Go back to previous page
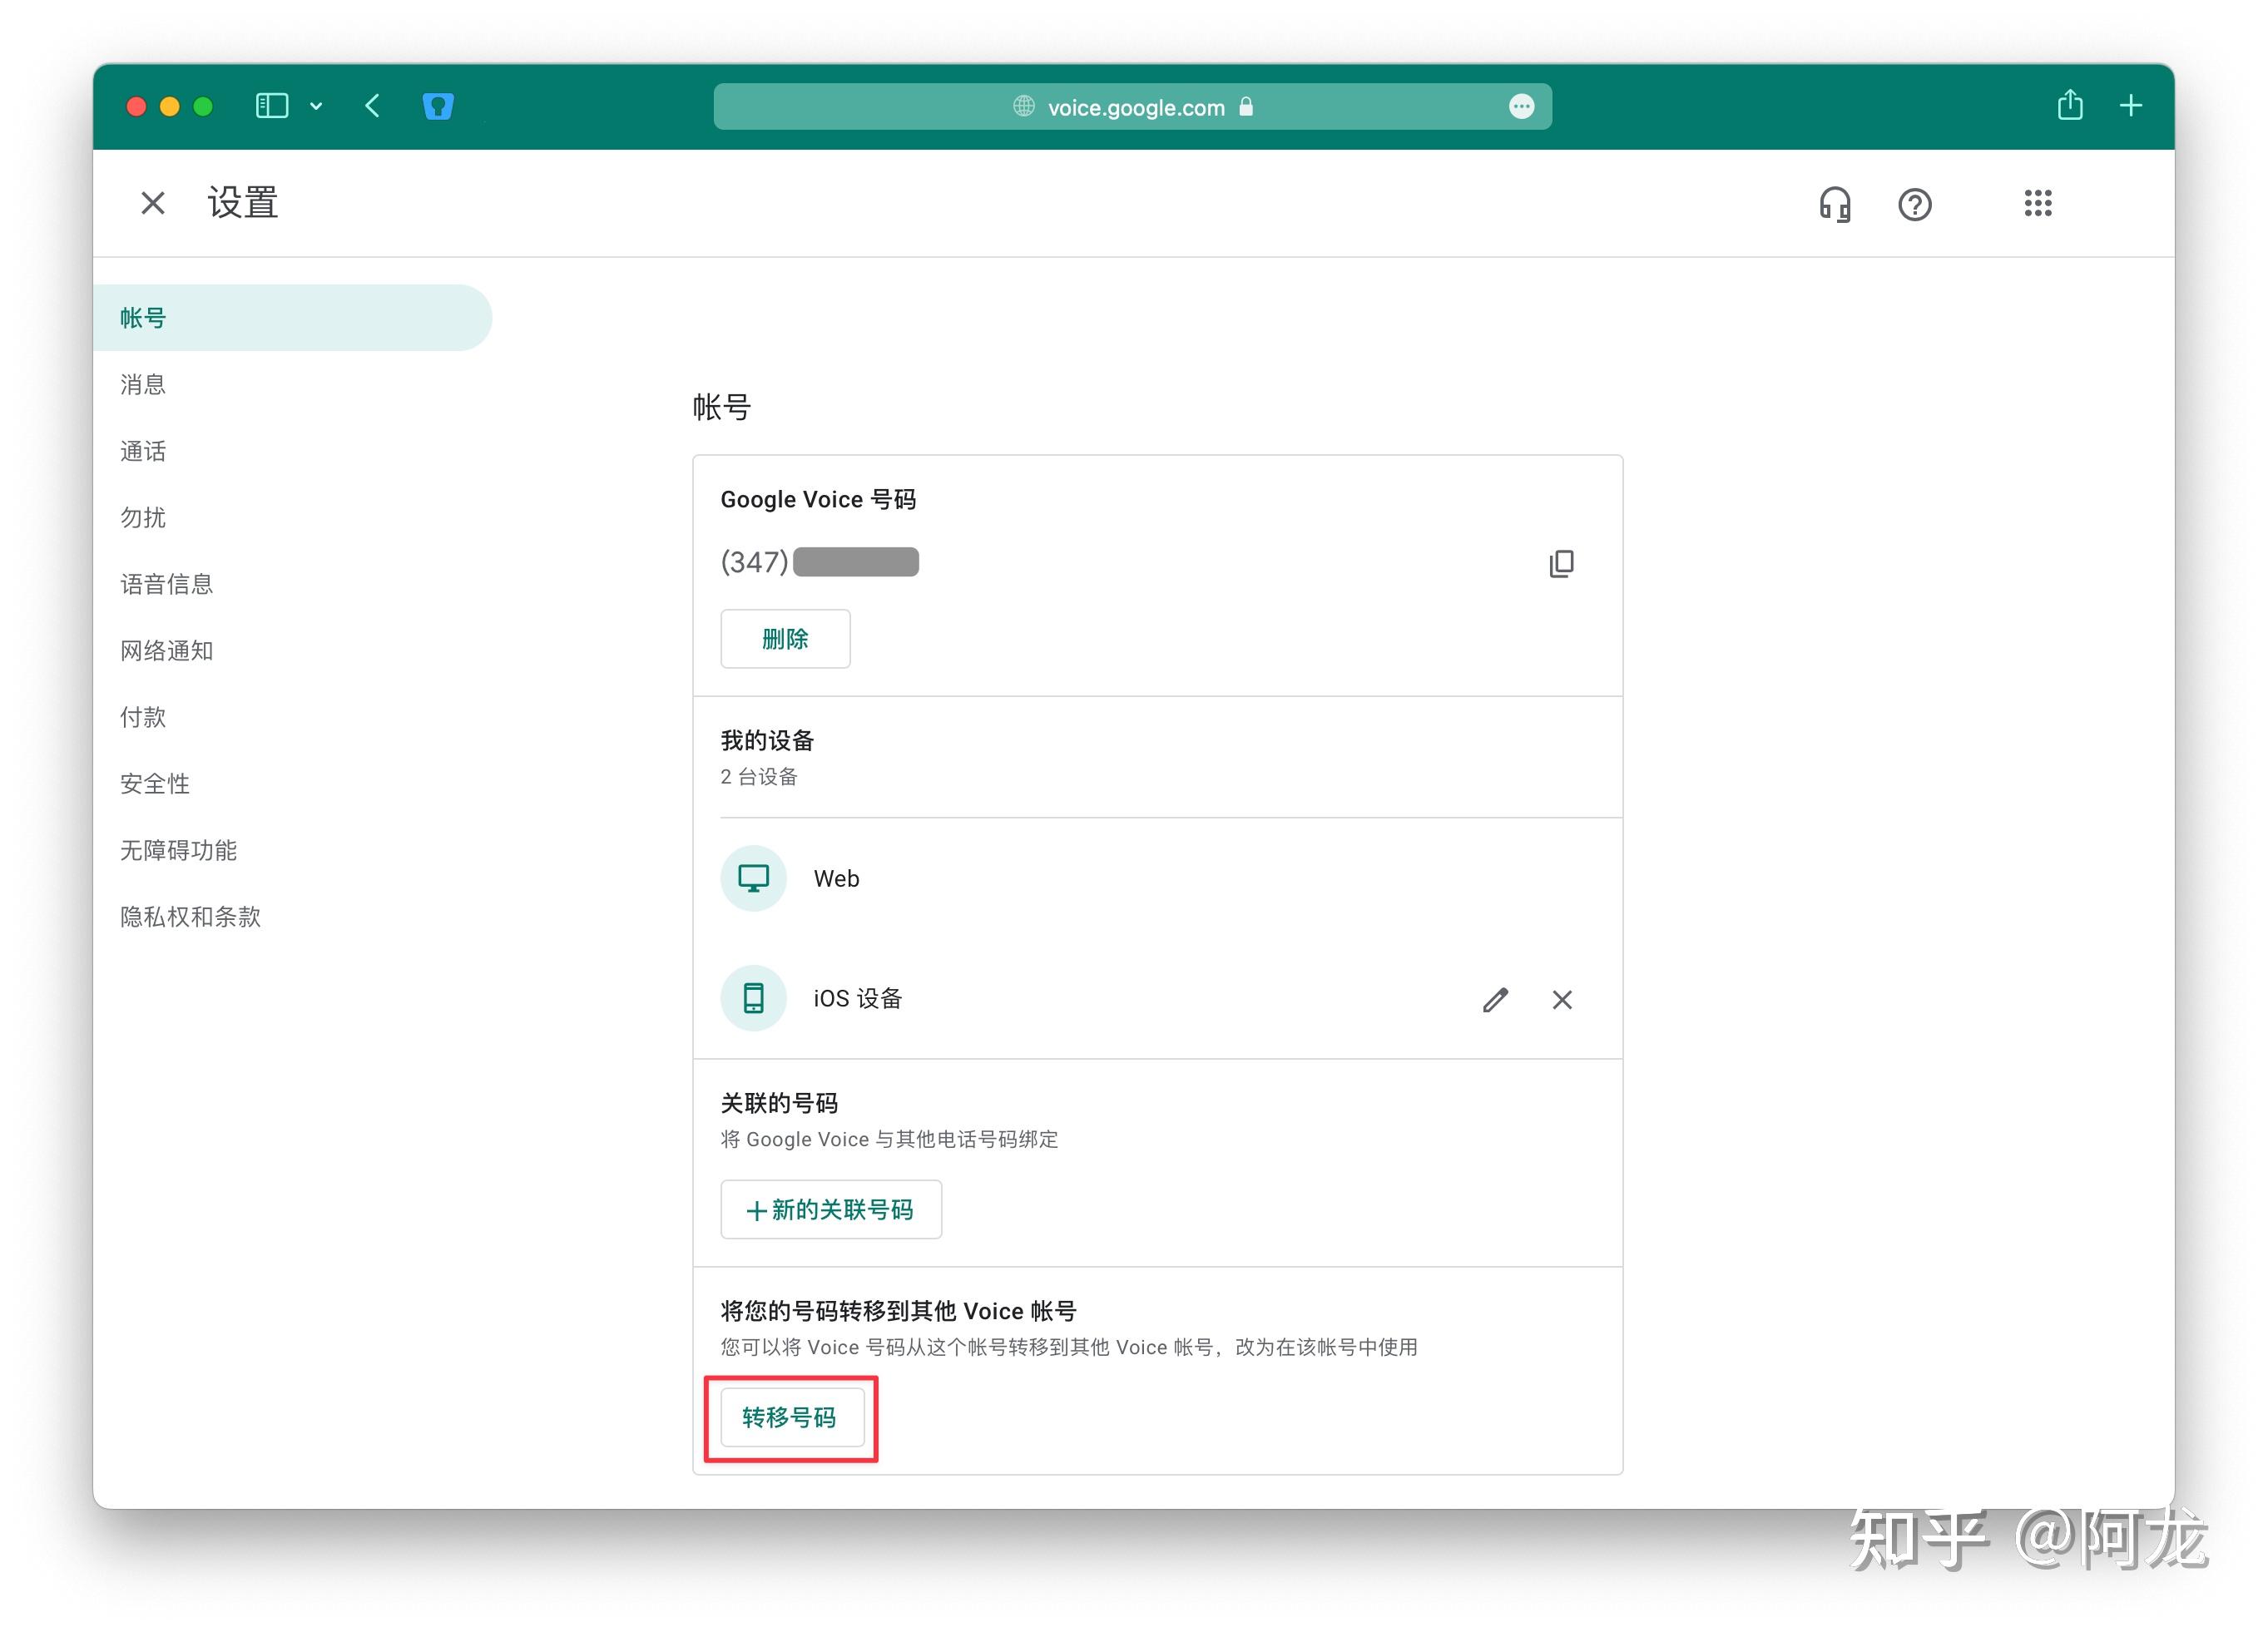This screenshot has height=1632, width=2268. (x=372, y=105)
